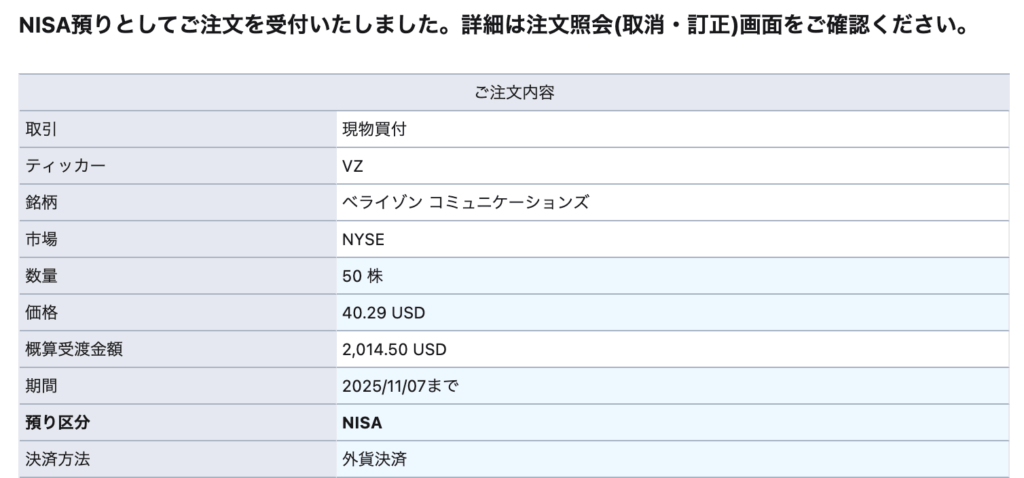Select the ティッカー row label
The image size is (1024, 478).
(x=65, y=166)
